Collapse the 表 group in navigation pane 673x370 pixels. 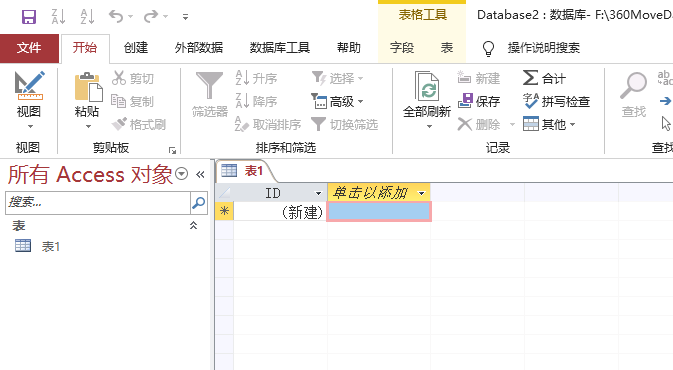pos(194,225)
